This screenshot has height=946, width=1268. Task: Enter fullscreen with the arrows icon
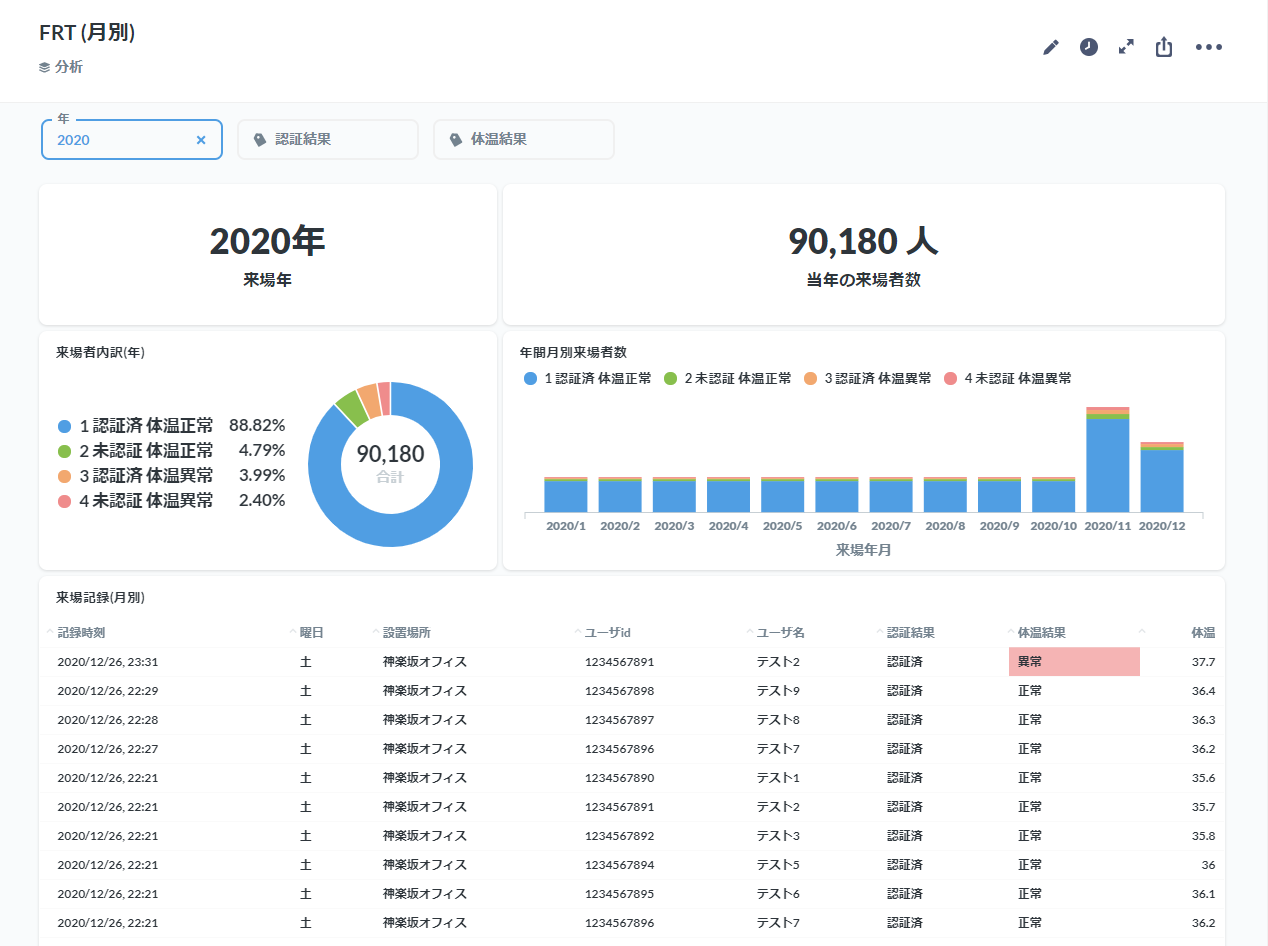click(1127, 47)
